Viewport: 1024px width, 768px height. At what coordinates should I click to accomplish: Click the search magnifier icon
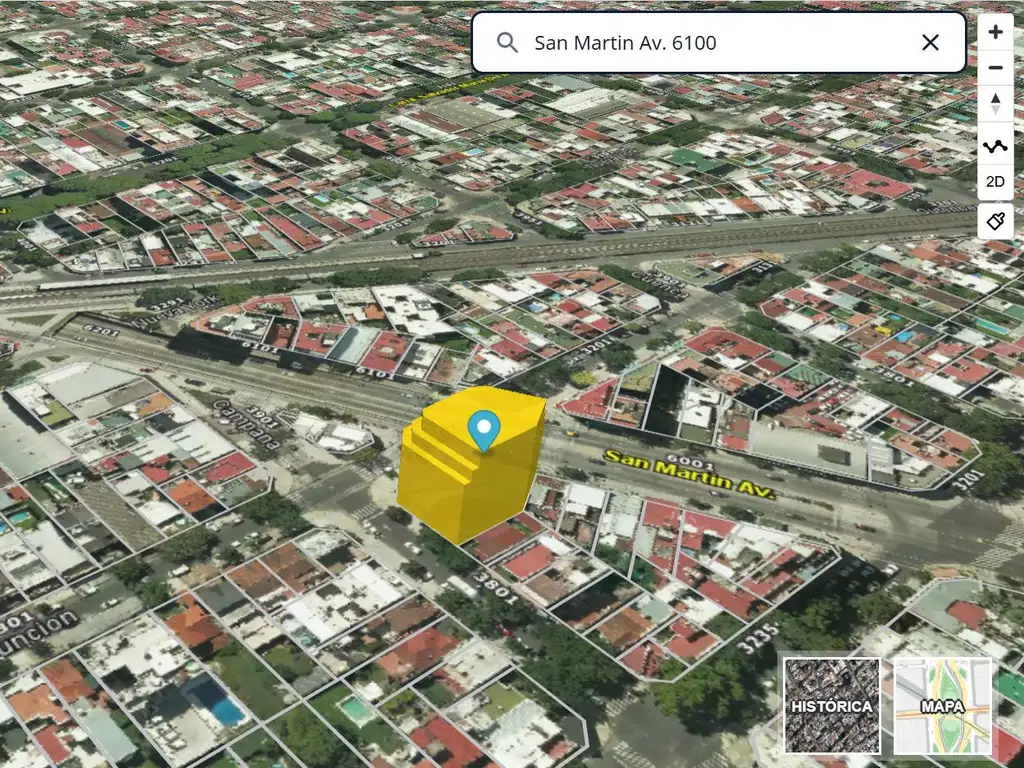pyautogui.click(x=507, y=43)
